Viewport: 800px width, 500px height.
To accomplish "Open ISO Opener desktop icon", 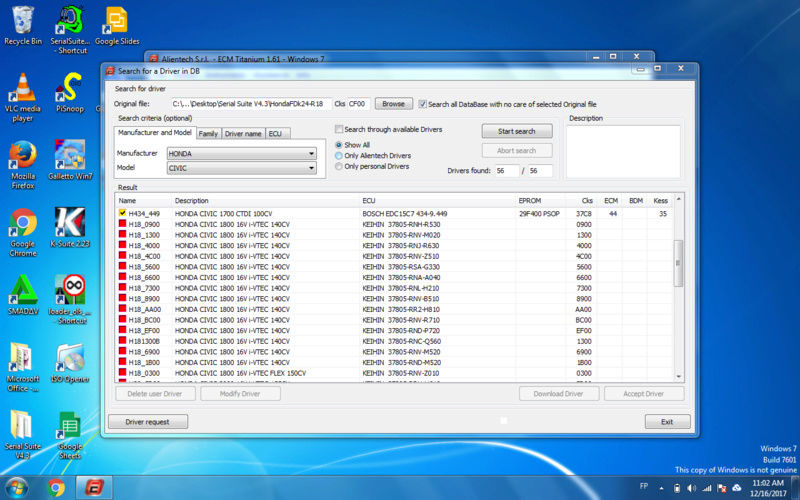I will [x=70, y=362].
